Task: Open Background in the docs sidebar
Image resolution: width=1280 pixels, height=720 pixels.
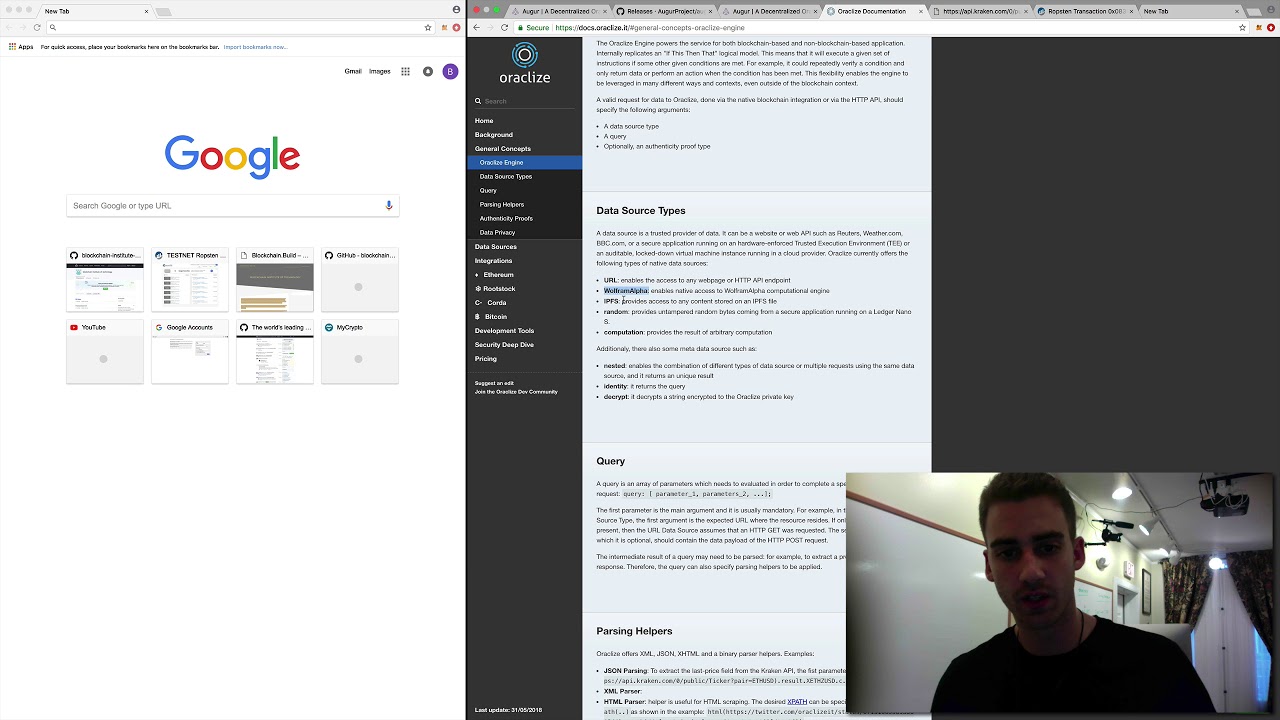Action: coord(524,134)
